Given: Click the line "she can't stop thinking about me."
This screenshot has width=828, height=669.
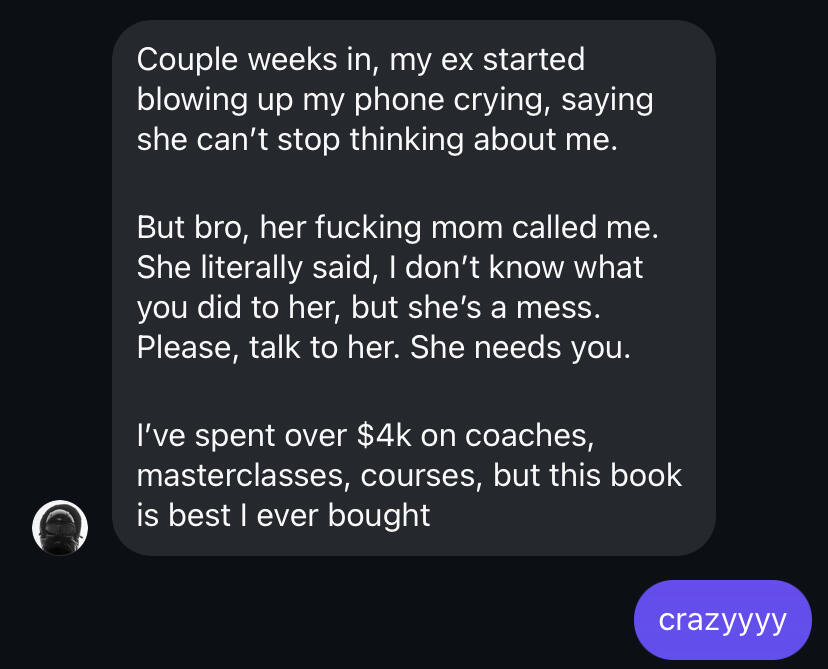Looking at the screenshot, I should (x=377, y=138).
